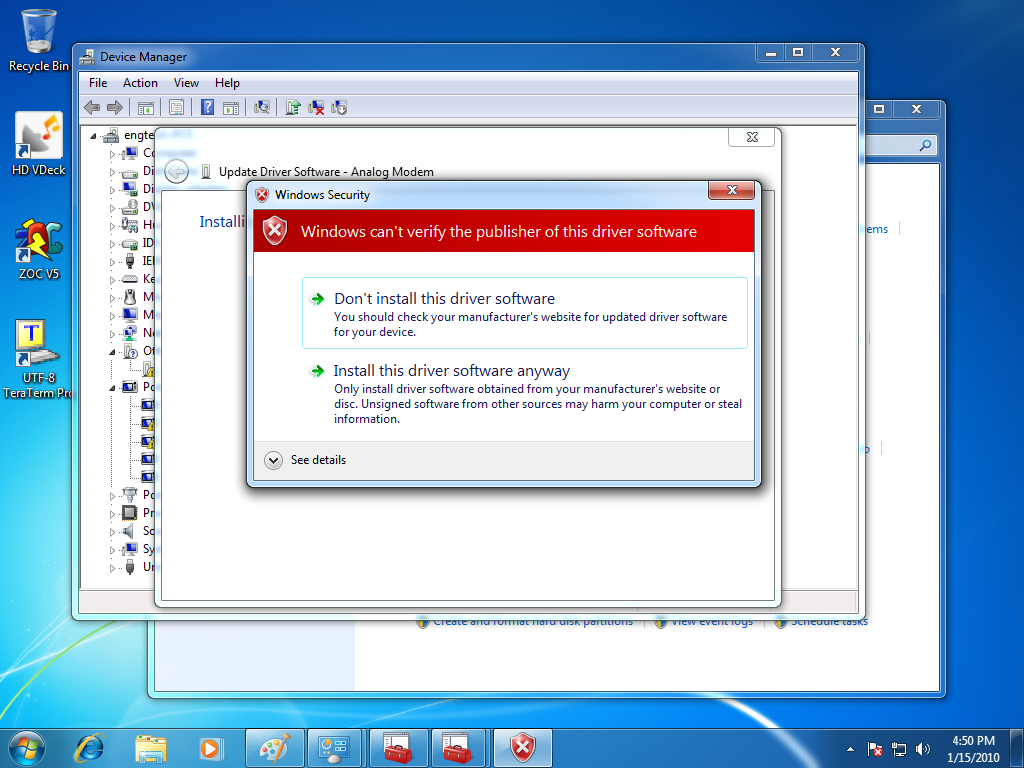Click the Update Driver Software toolbar icon
Viewport: 1024px width, 768px height.
click(x=293, y=108)
